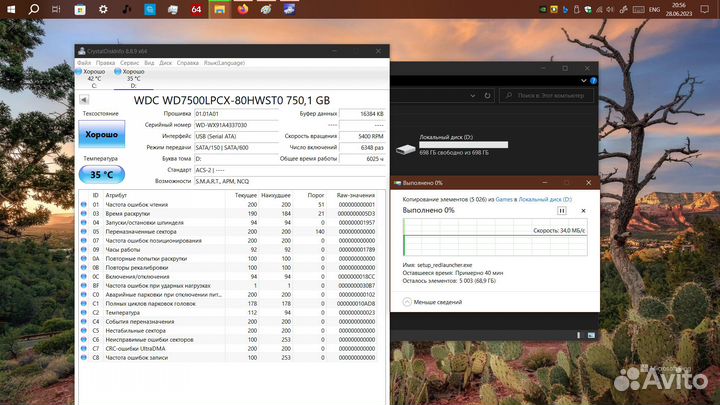Click the safely remove USB tray icon
The width and height of the screenshot is (720, 405).
coord(577,10)
